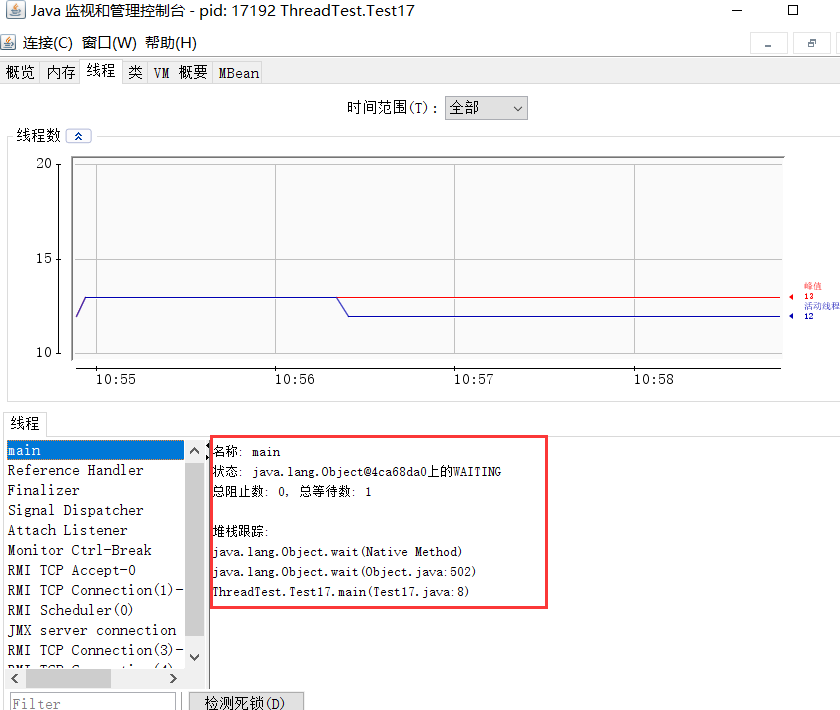Click the Object.wait(Object.java:502) stack line
840x710 pixels.
tap(344, 572)
